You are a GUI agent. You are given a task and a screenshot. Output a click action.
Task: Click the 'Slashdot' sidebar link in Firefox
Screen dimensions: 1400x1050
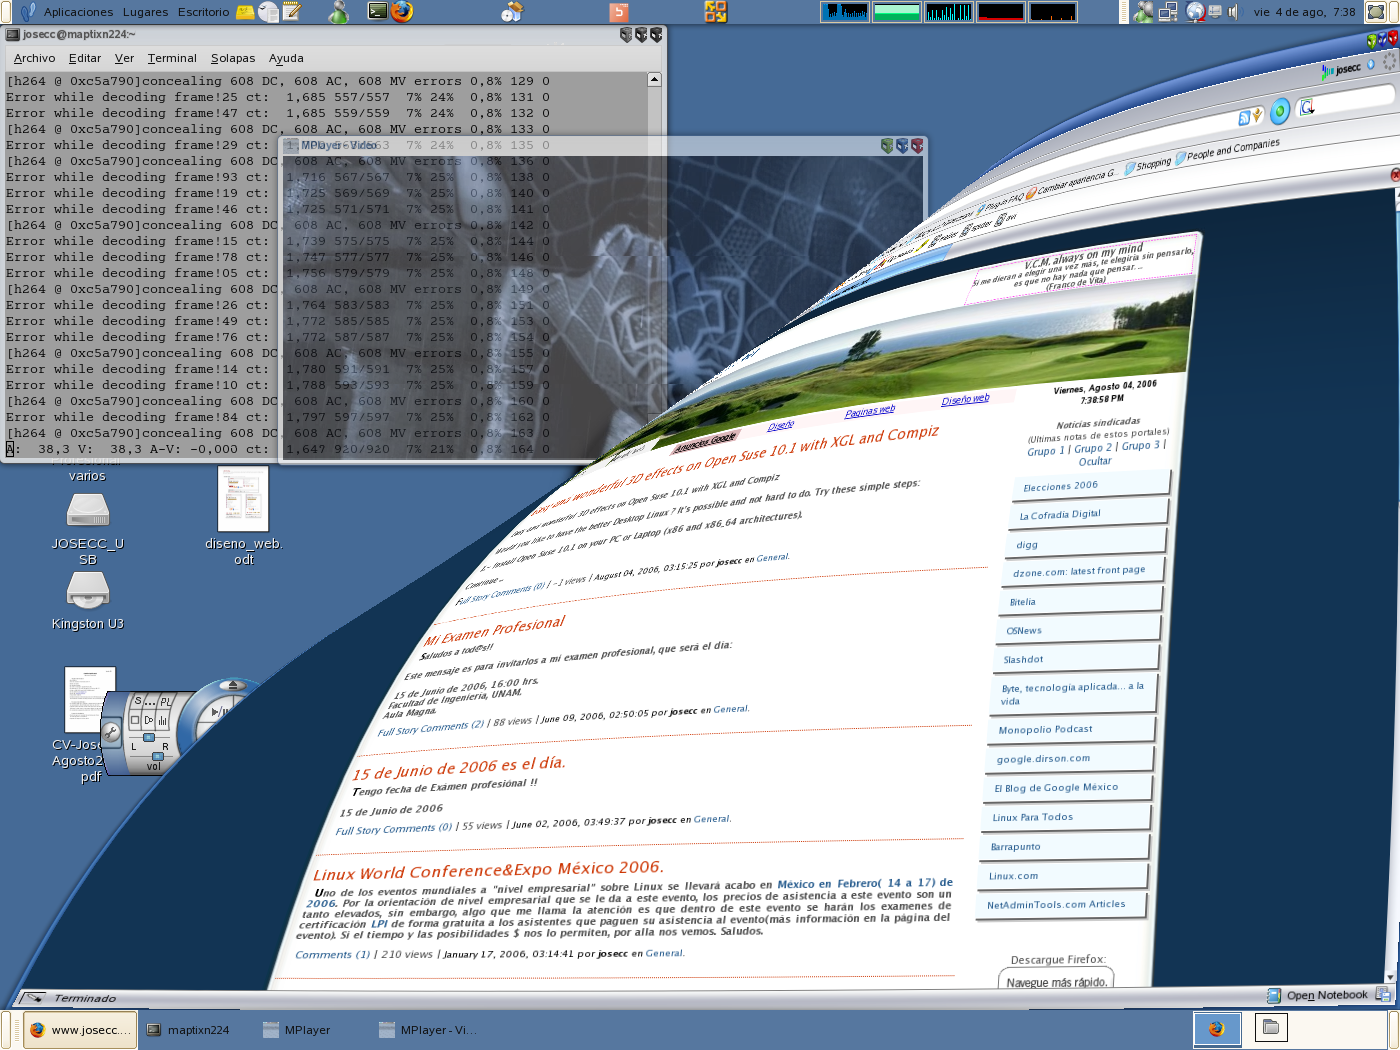[1023, 659]
